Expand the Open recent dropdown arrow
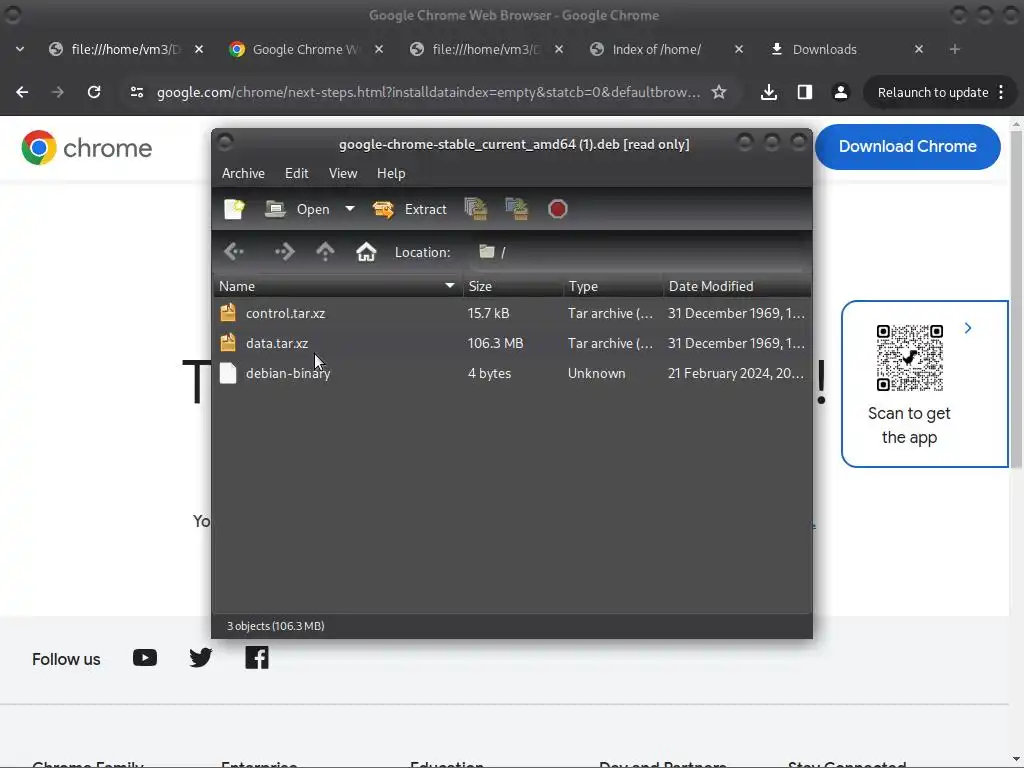Screen dimensions: 1024x768 click(350, 209)
